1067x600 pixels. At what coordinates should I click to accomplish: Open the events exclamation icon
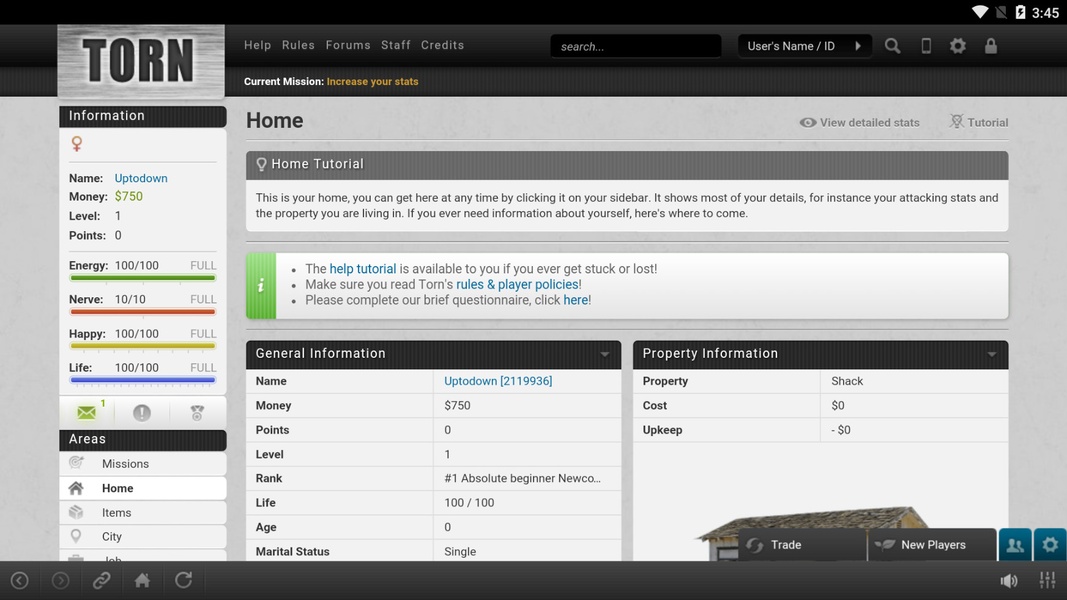click(142, 412)
